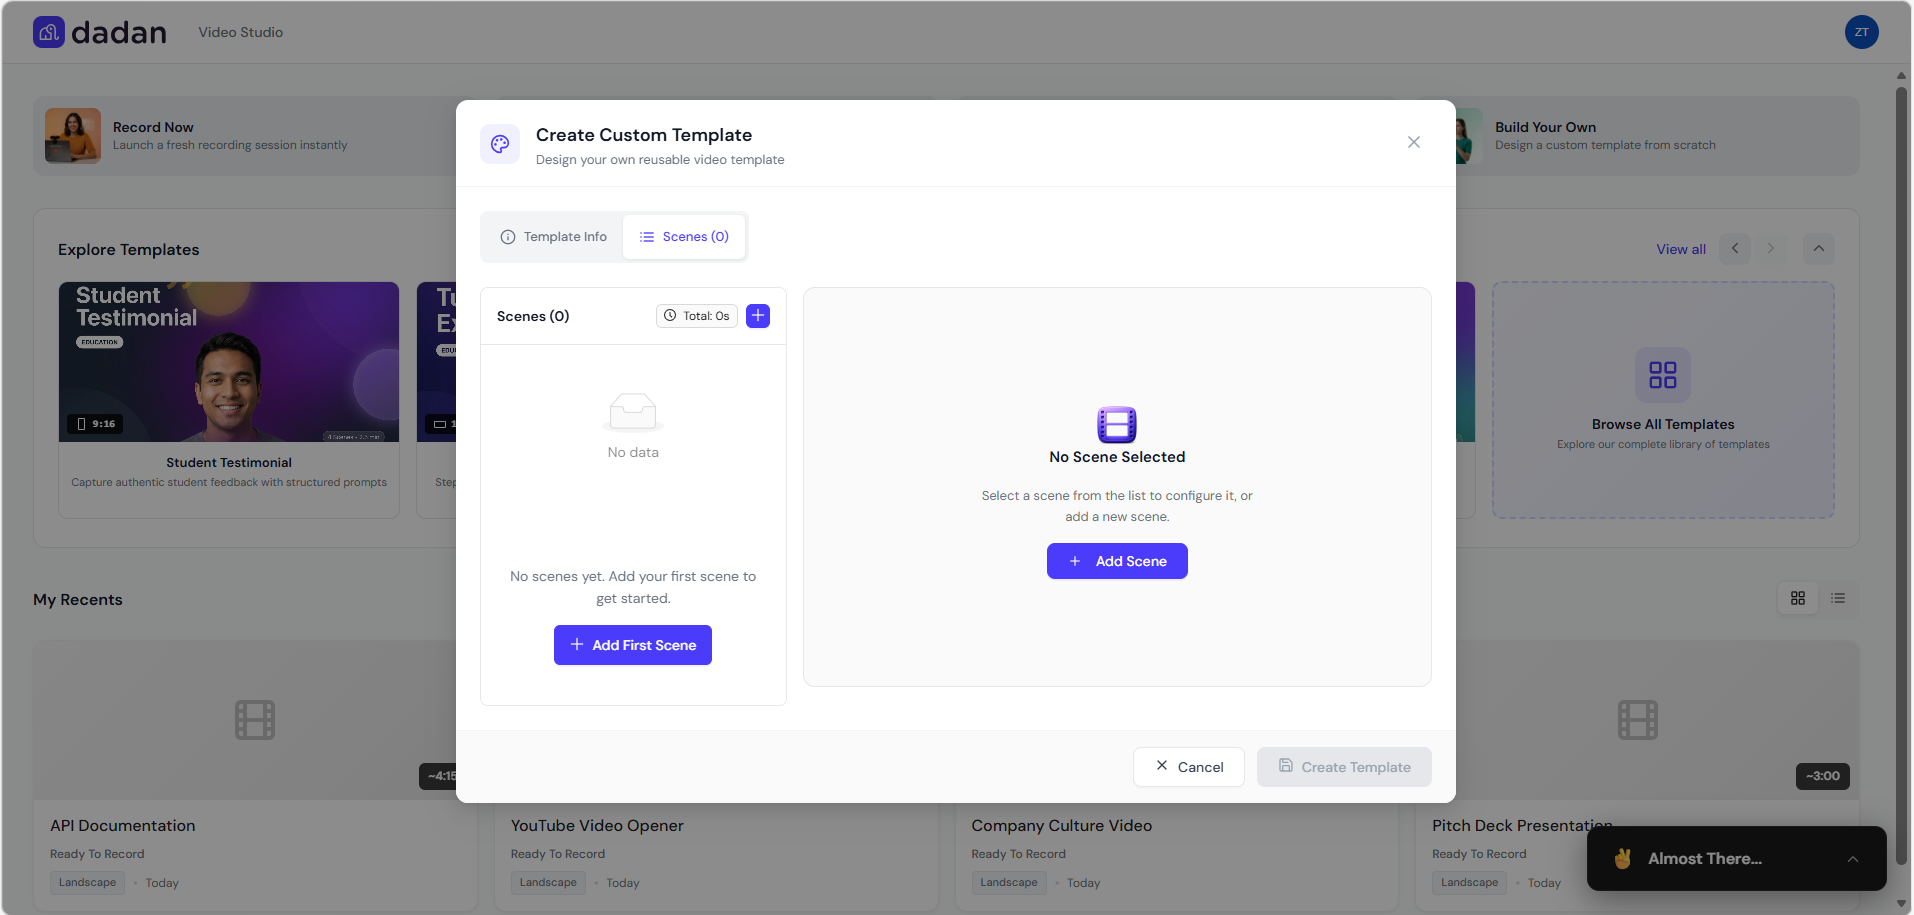This screenshot has height=915, width=1914.
Task: Collapse the Explore Templates section
Action: [1818, 249]
